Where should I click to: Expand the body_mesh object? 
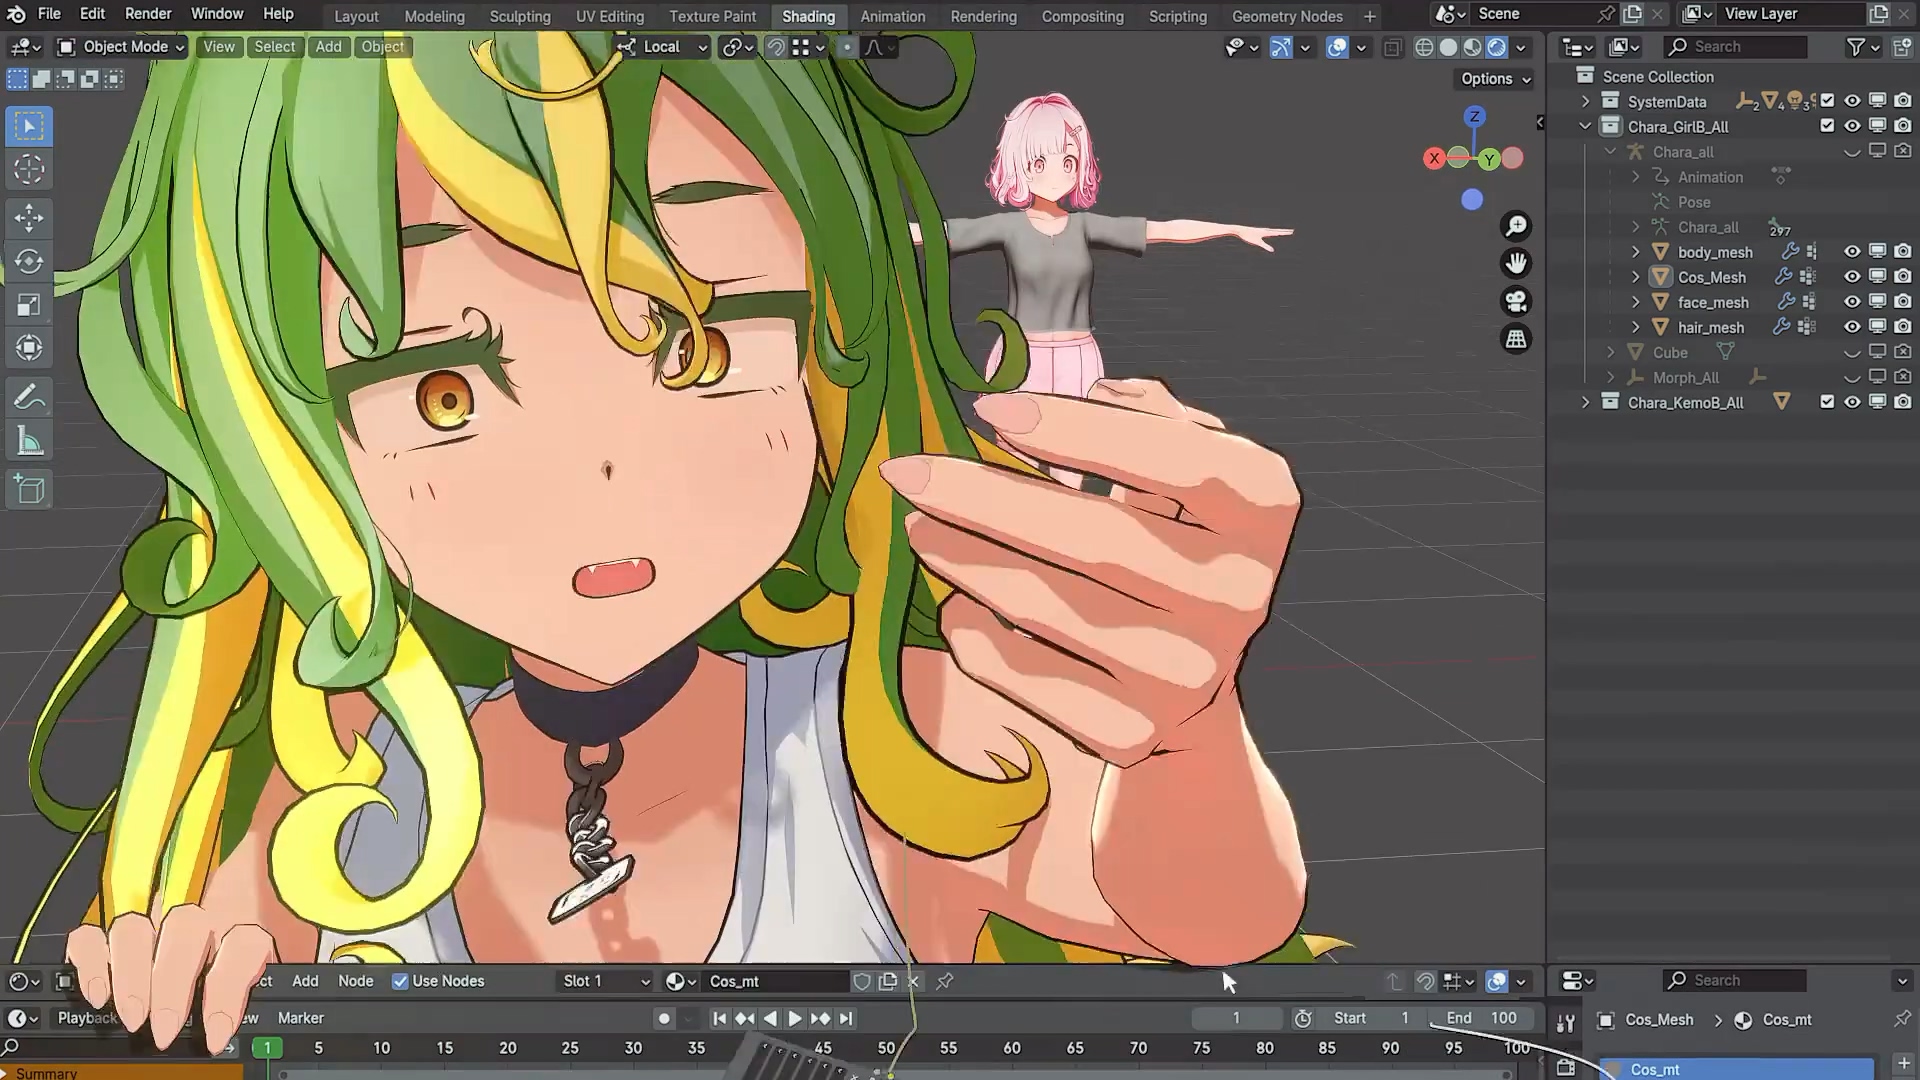click(x=1636, y=252)
